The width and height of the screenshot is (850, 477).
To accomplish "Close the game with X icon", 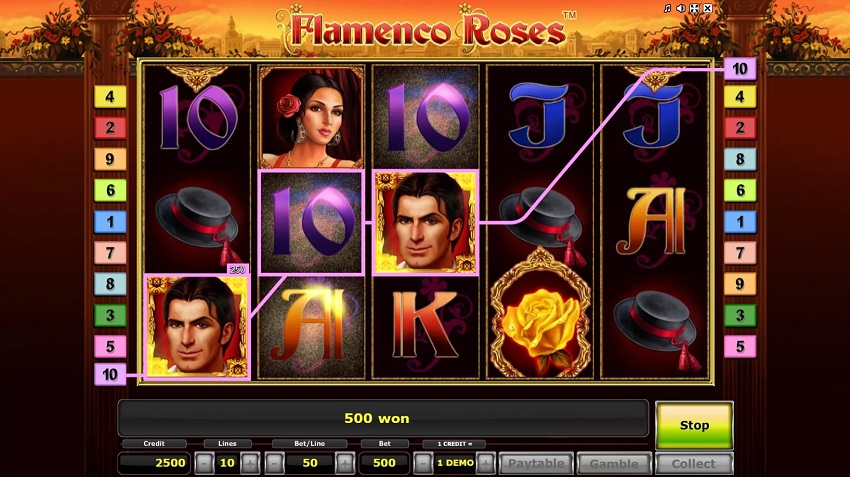I will (x=708, y=8).
